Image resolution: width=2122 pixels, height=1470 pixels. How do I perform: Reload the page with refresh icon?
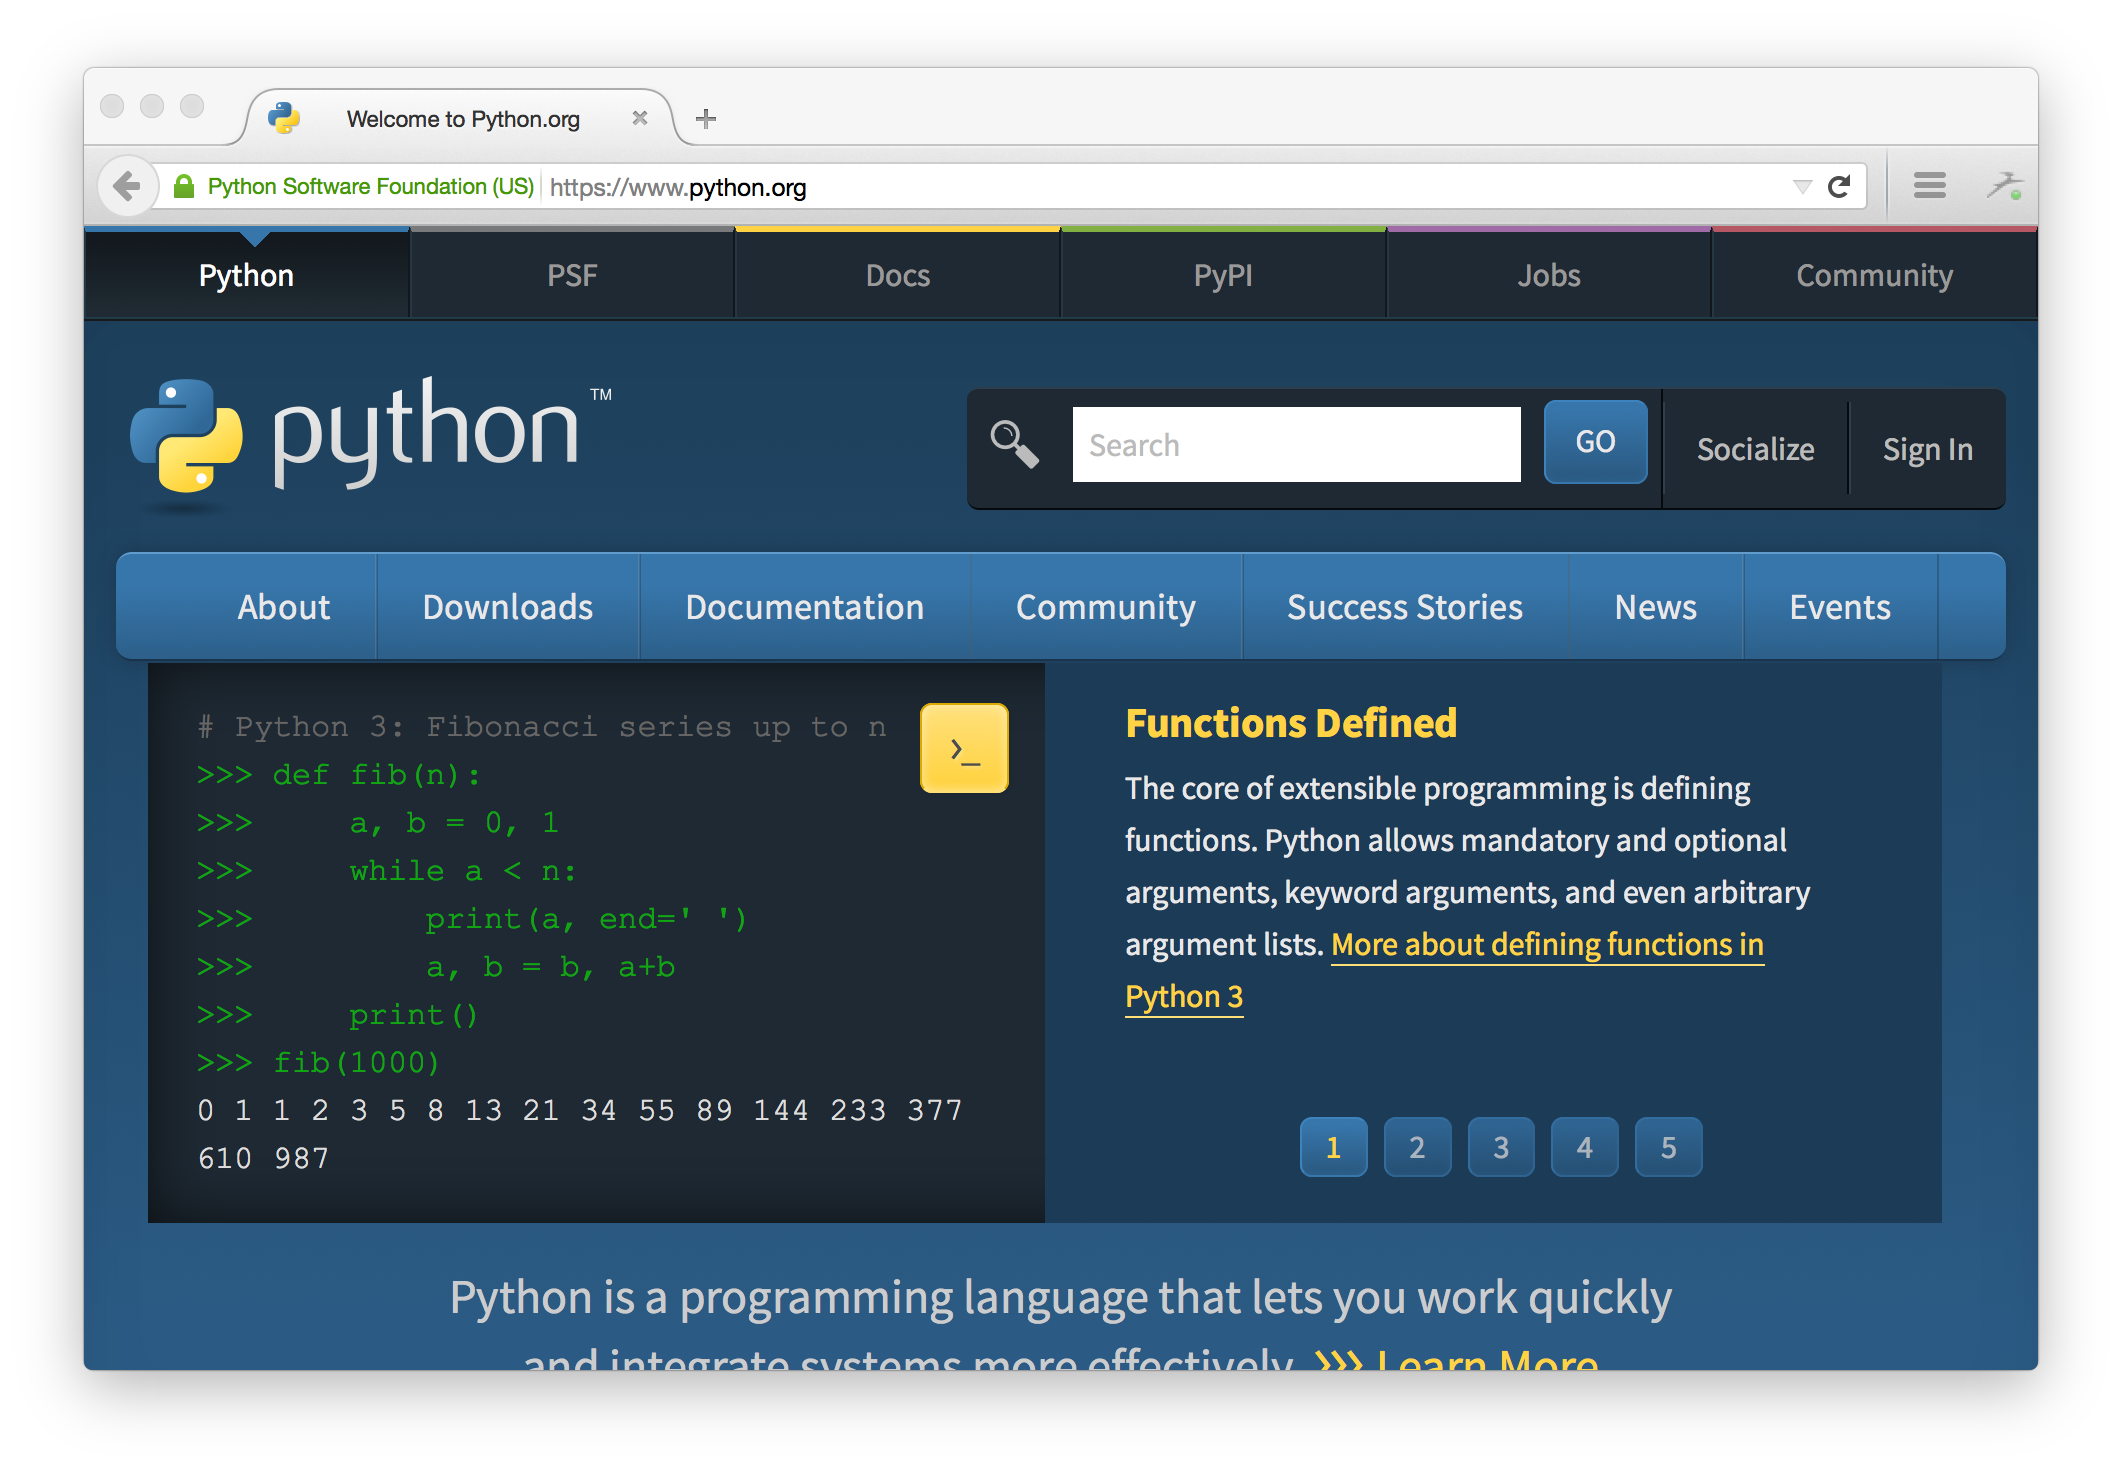(1839, 187)
